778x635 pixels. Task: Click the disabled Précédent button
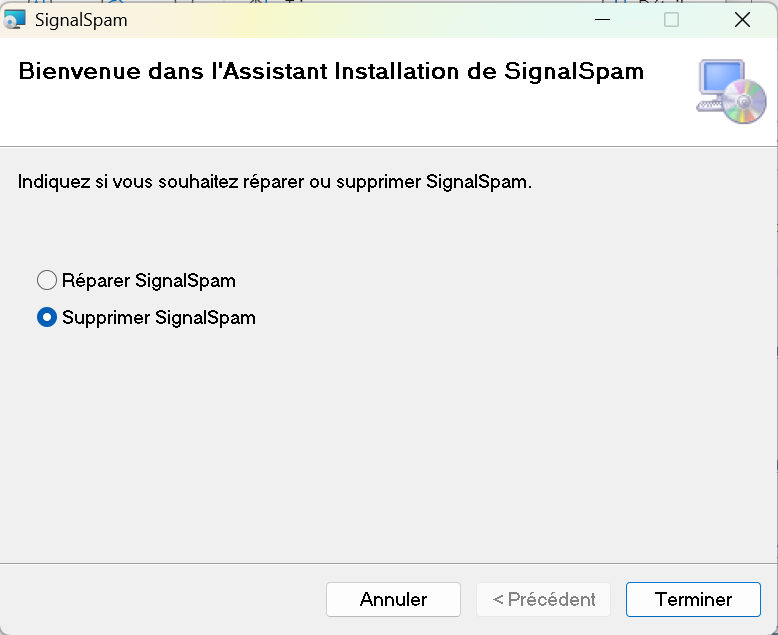[x=543, y=599]
